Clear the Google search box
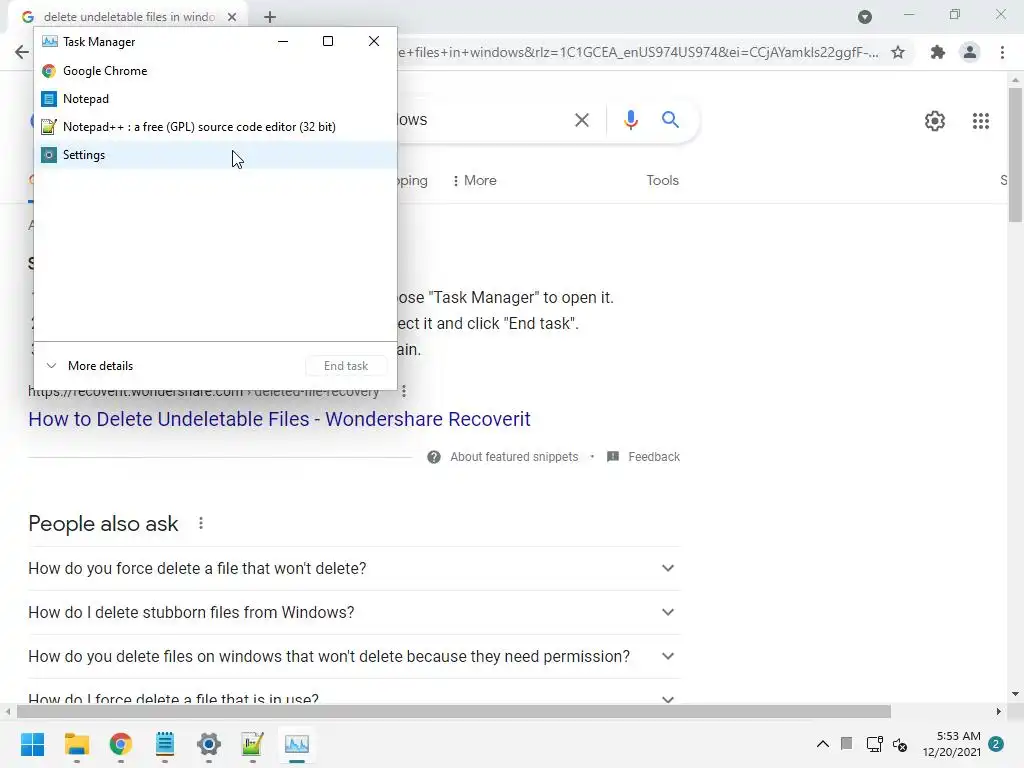 point(581,120)
